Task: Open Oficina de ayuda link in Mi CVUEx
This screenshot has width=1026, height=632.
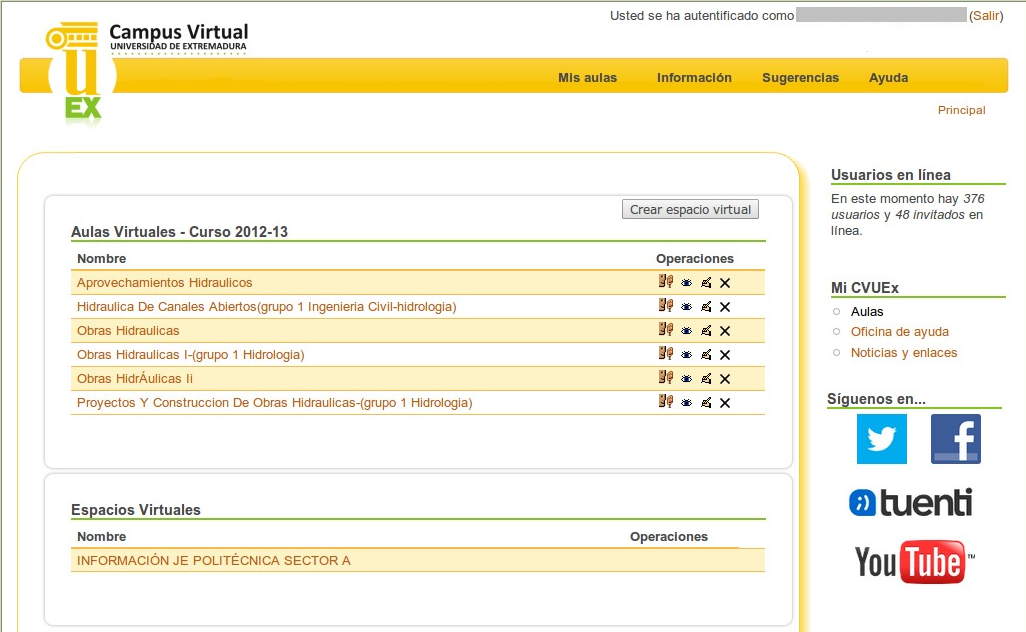Action: pos(899,332)
